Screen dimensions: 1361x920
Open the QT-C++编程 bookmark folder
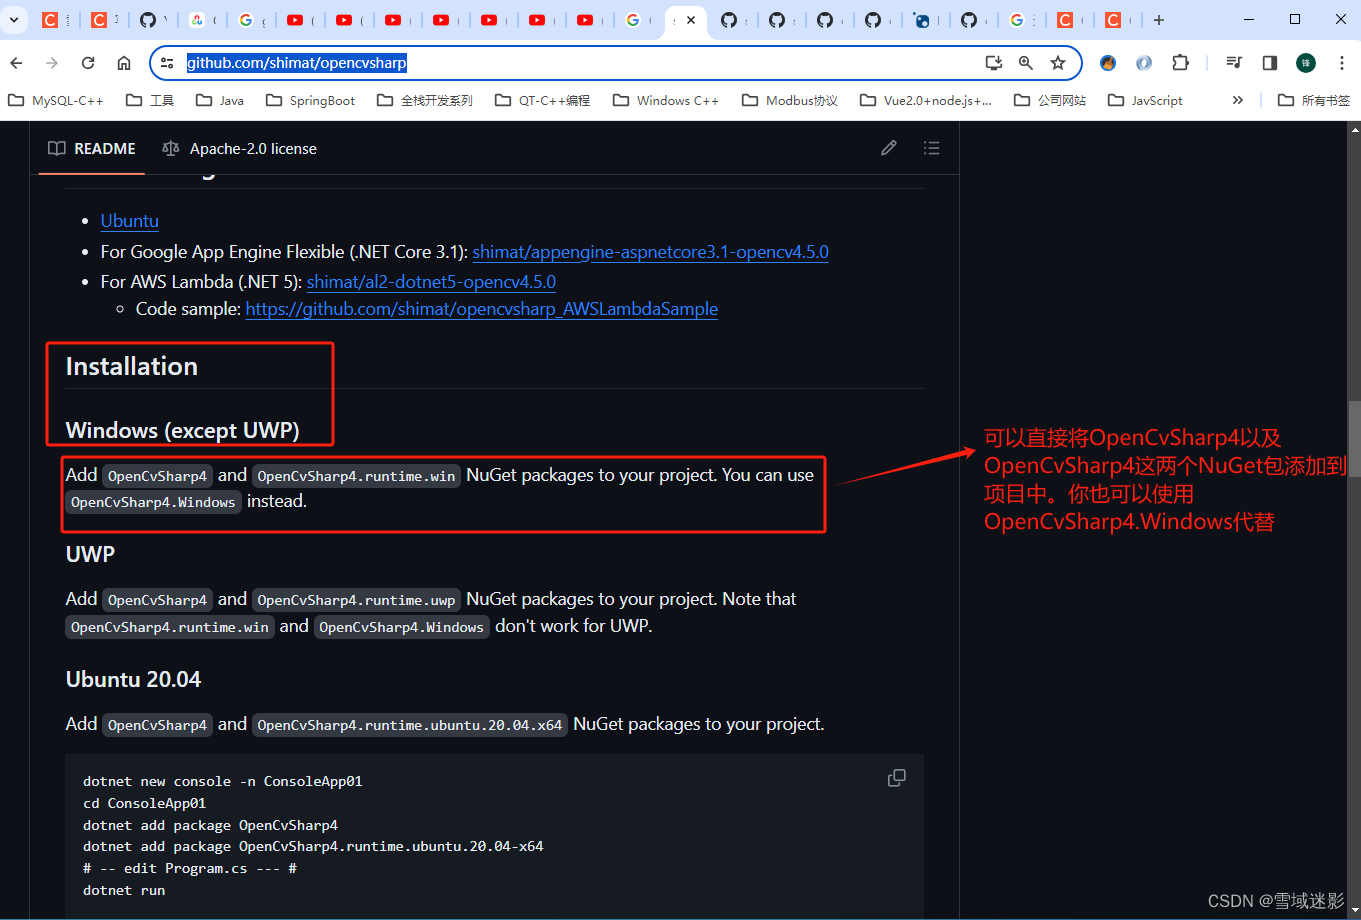pyautogui.click(x=543, y=100)
